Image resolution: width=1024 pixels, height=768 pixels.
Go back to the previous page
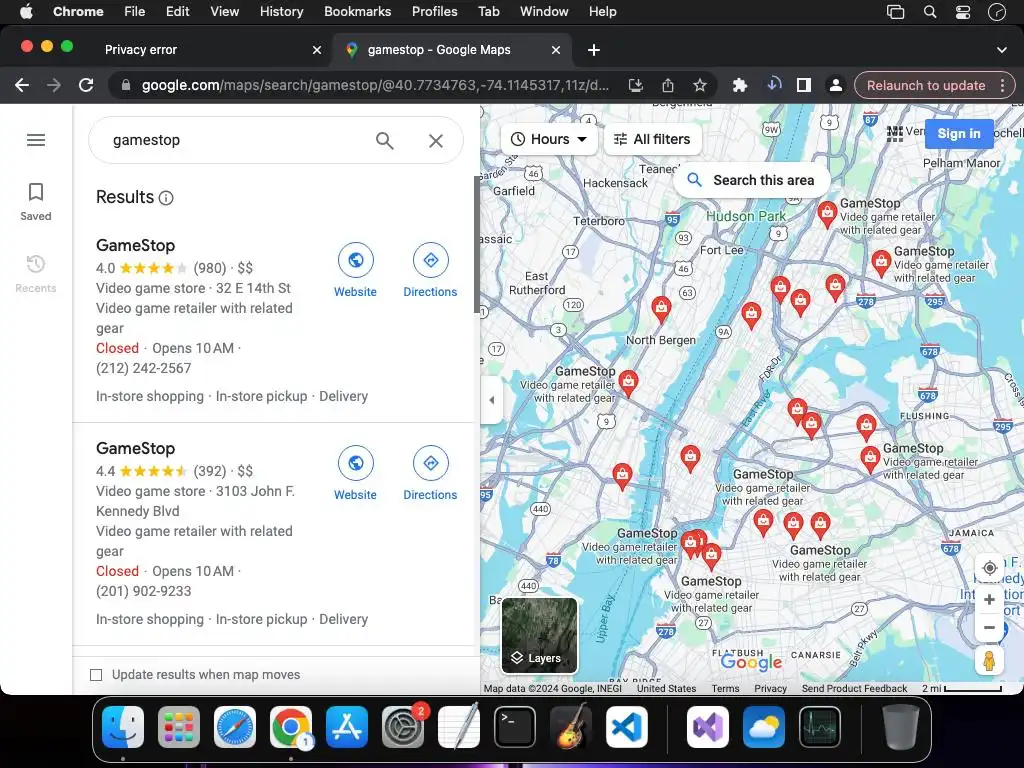point(22,86)
